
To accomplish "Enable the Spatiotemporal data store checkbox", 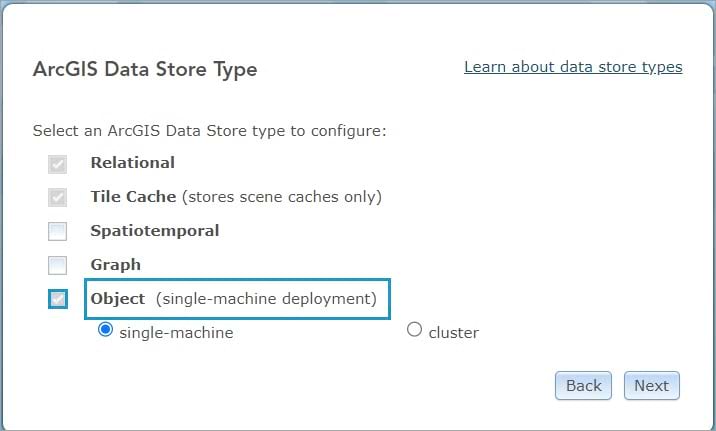I will coord(58,231).
